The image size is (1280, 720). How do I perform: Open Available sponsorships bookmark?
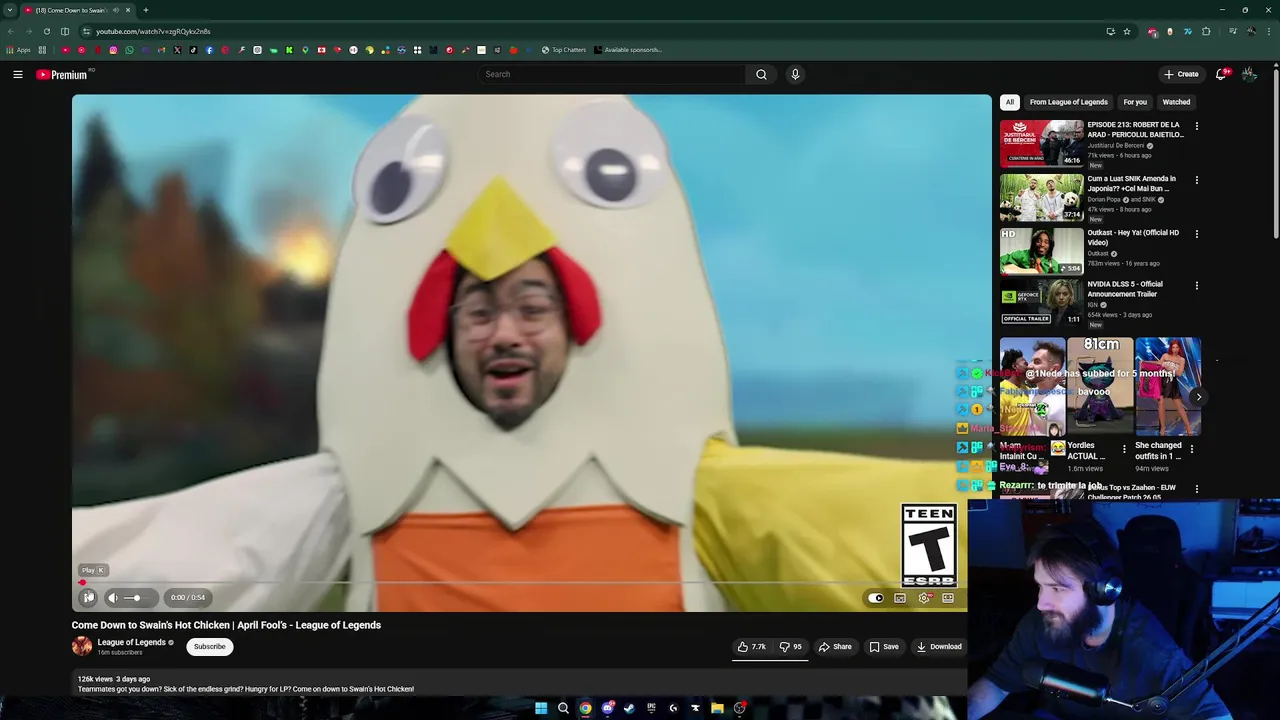[x=628, y=50]
